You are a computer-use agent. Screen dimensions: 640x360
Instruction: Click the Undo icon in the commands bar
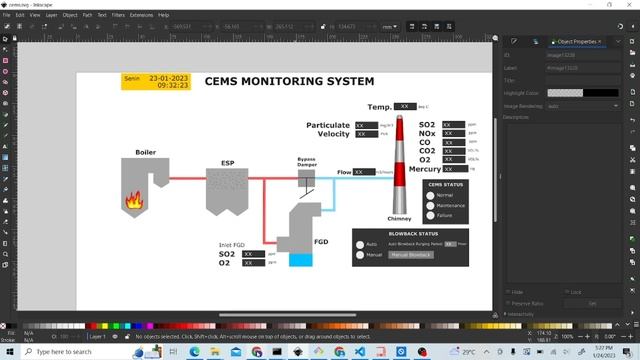632,120
